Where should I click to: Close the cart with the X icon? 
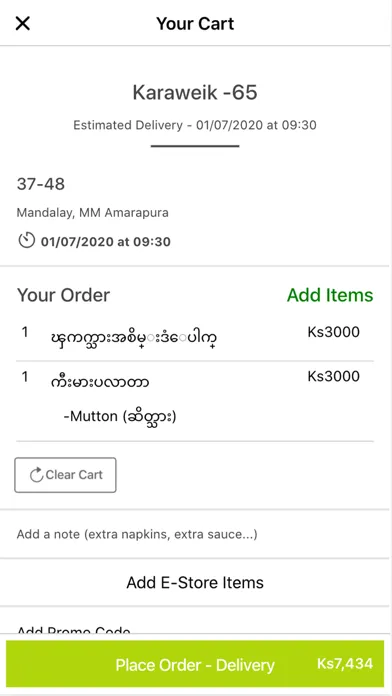point(23,23)
